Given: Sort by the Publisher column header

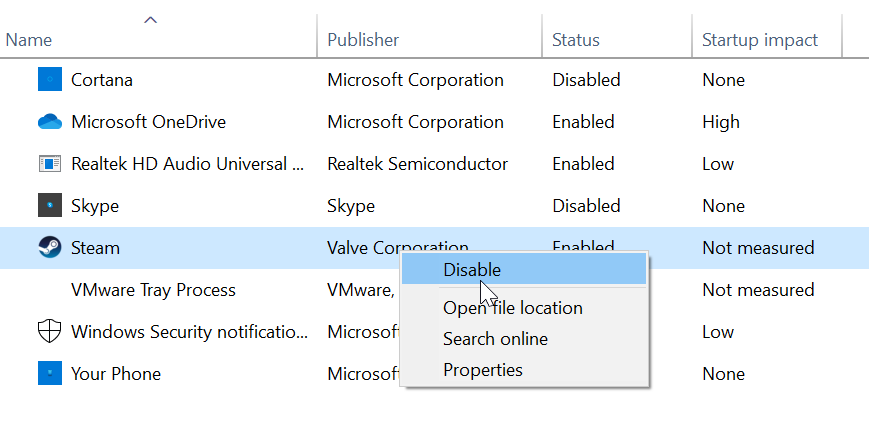Looking at the screenshot, I should 363,40.
